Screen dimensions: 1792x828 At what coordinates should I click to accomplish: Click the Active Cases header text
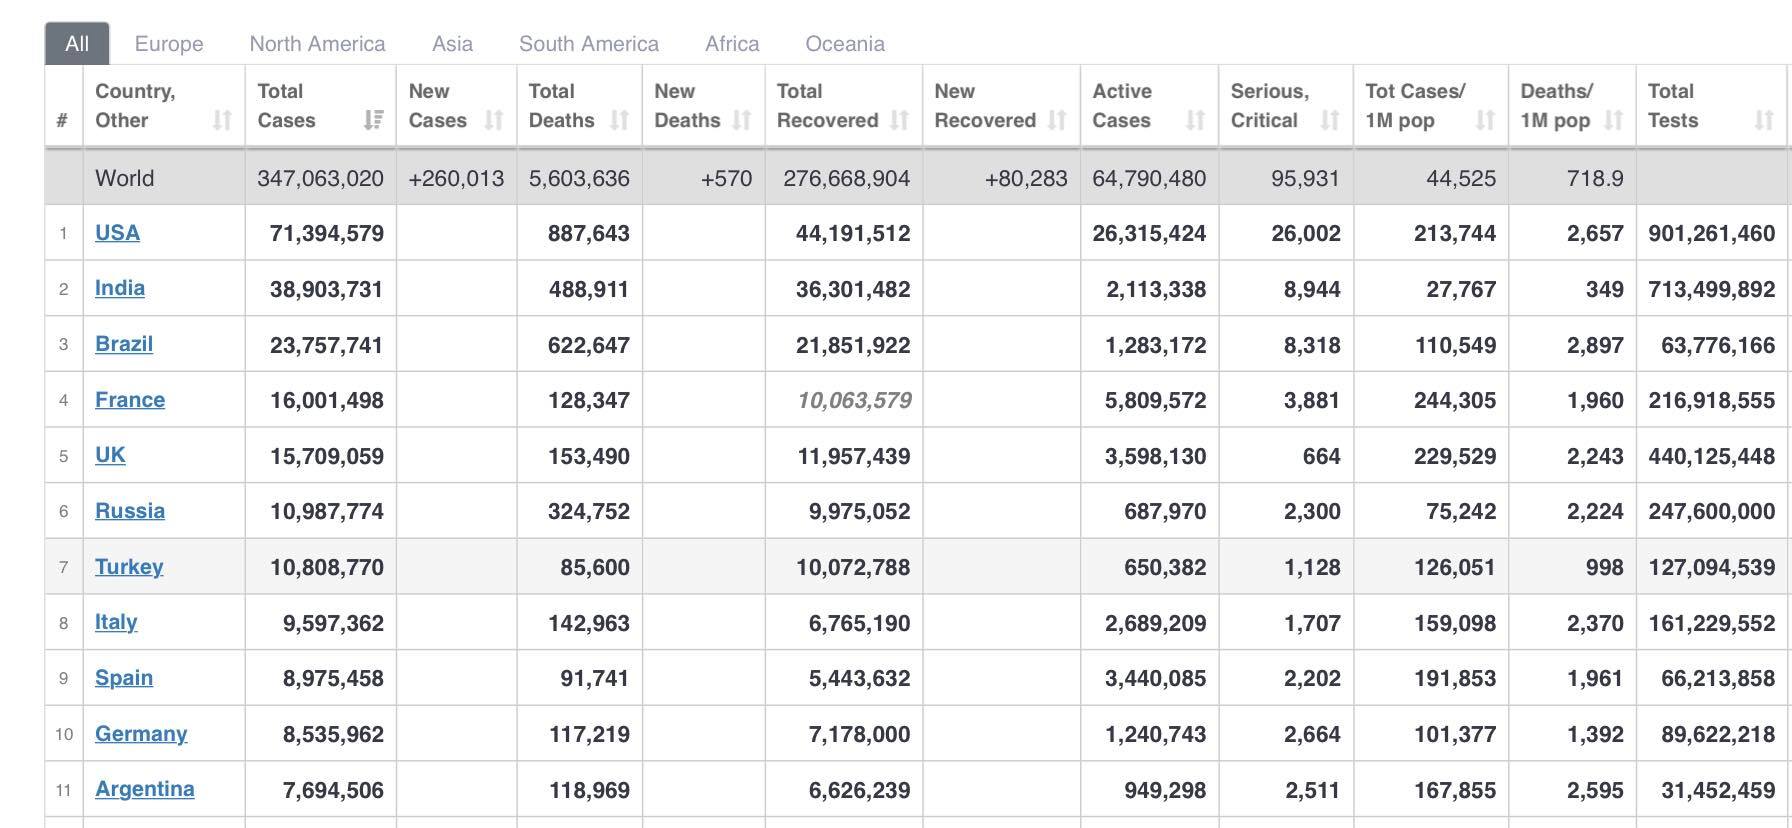(1122, 106)
